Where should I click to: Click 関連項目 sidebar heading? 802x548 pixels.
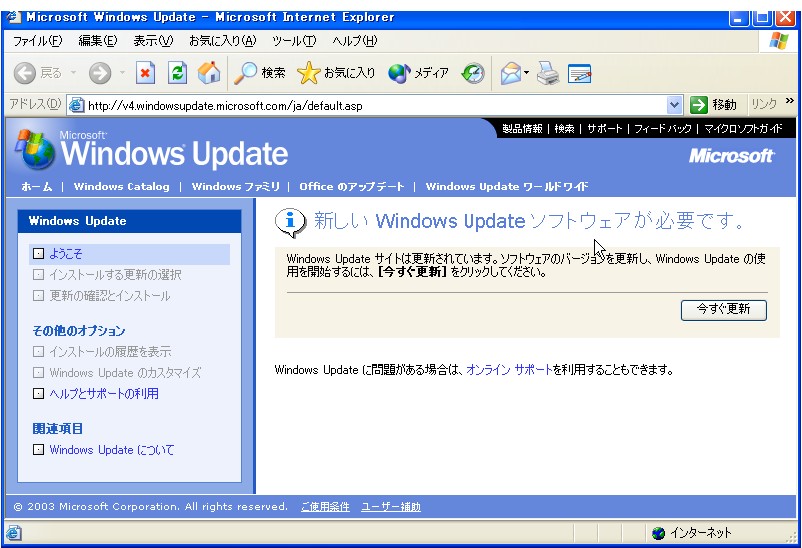[x=58, y=429]
